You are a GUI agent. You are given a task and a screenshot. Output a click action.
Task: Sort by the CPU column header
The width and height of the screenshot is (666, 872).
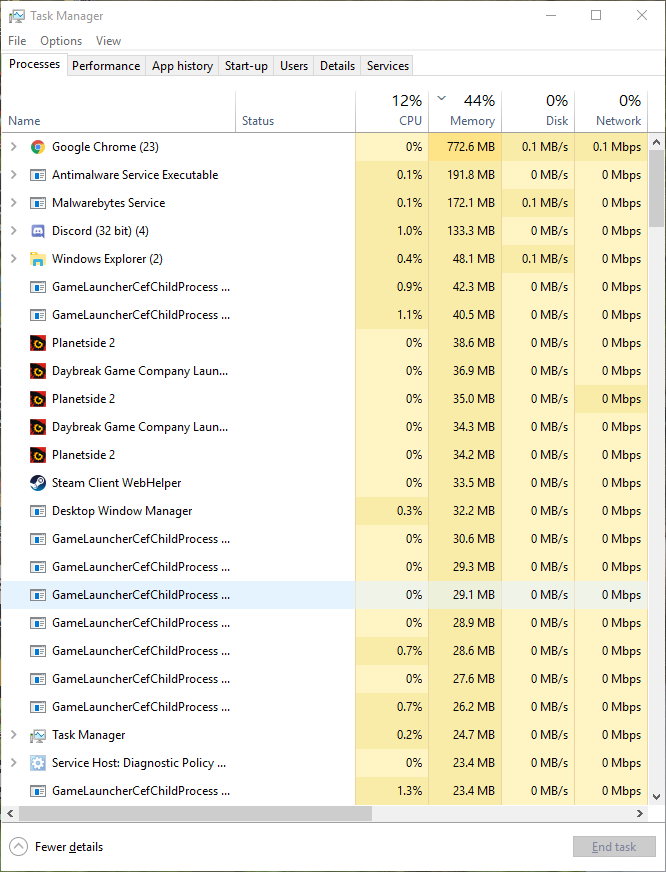pos(392,112)
